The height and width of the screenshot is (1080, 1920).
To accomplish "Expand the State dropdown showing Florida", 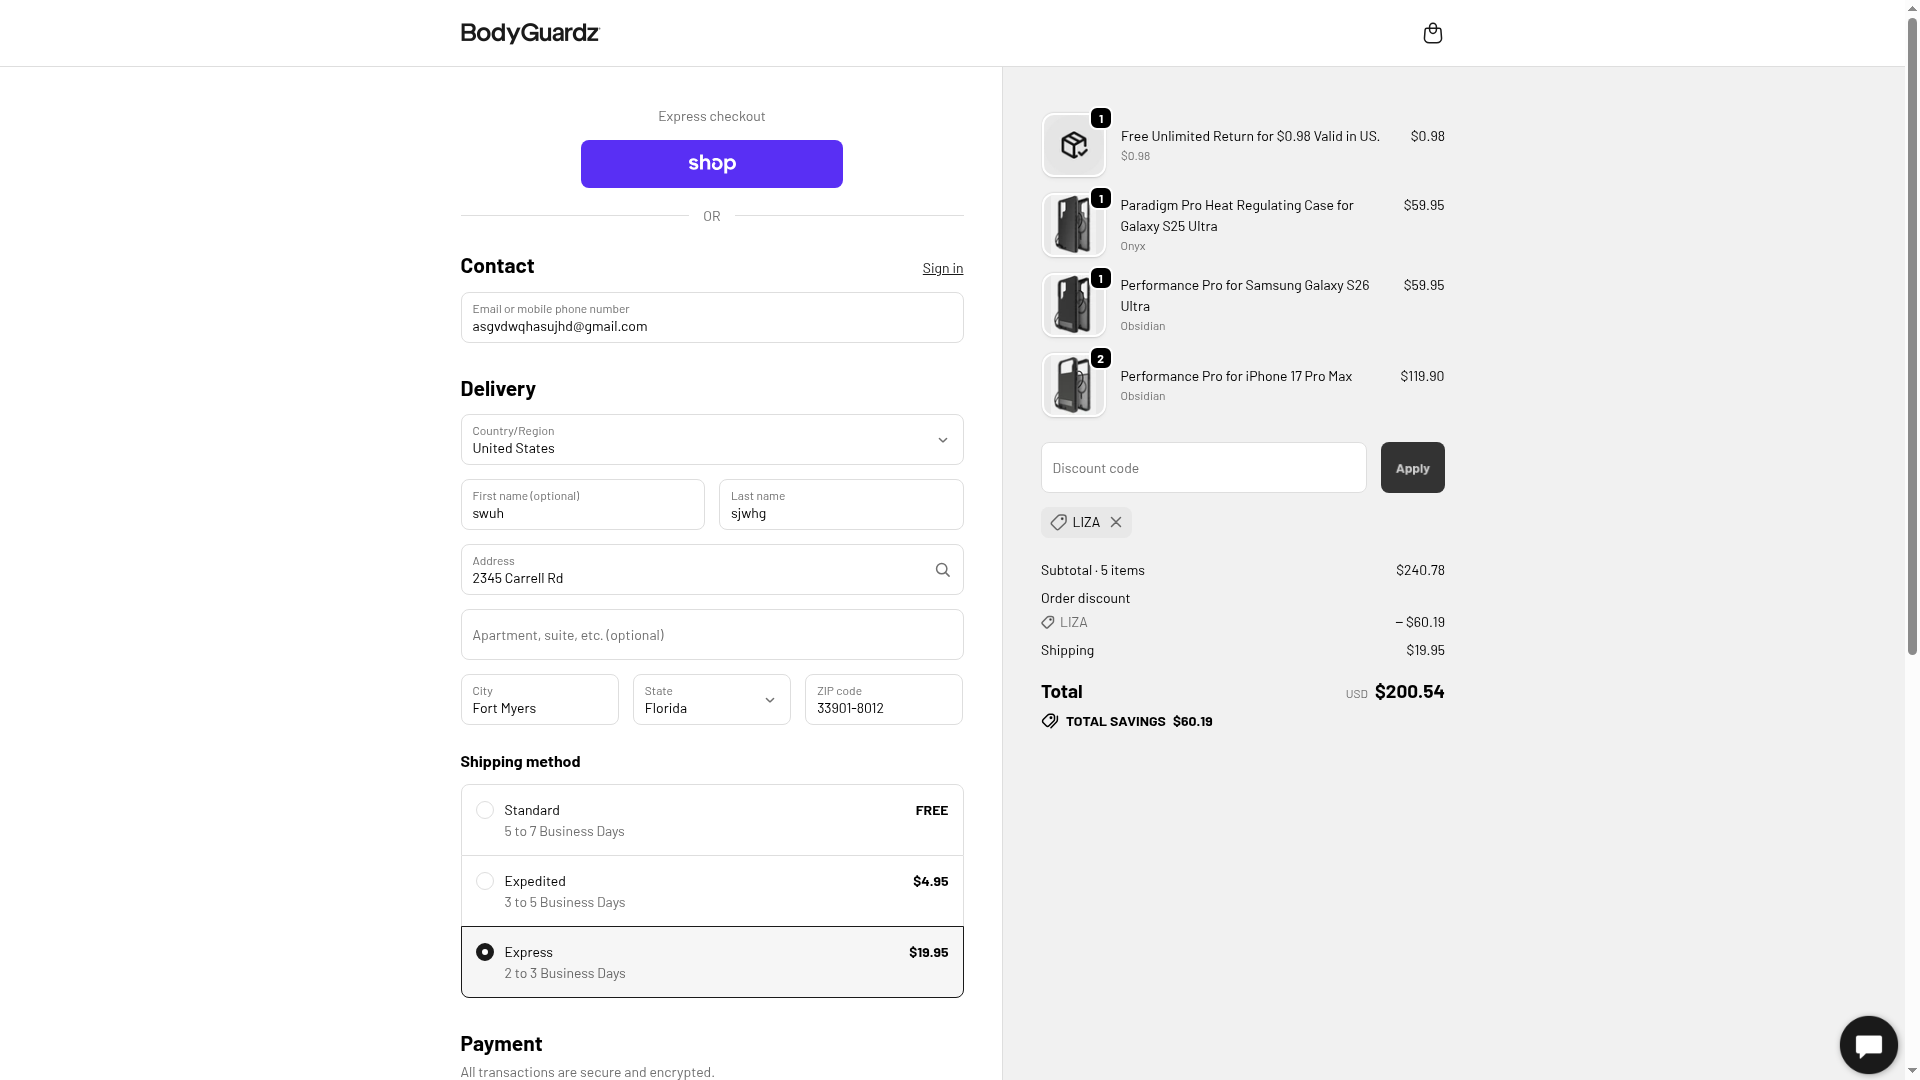I will click(711, 700).
